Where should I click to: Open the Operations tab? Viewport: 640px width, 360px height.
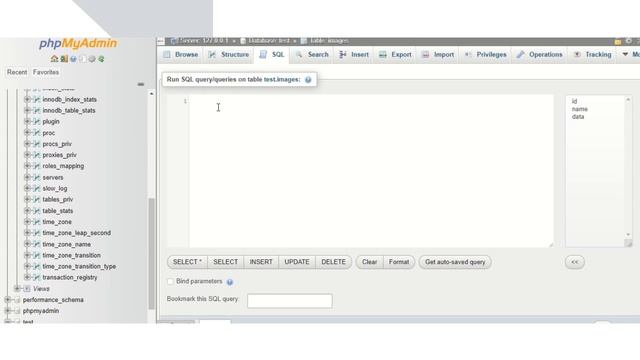click(540, 55)
